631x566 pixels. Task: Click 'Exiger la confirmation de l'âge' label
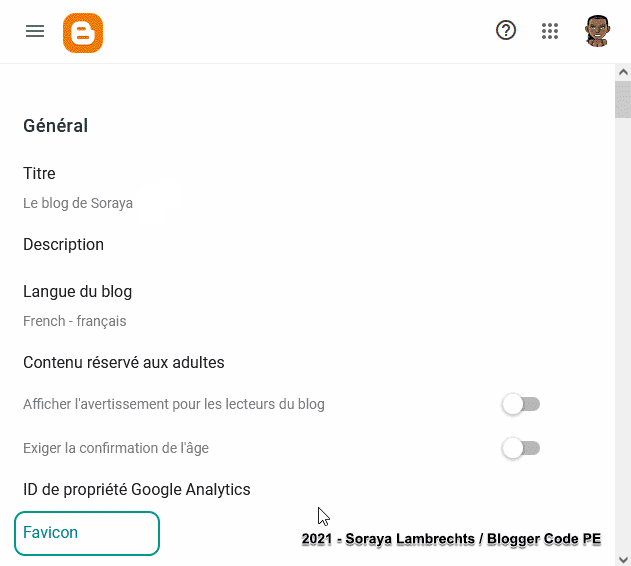[x=116, y=448]
